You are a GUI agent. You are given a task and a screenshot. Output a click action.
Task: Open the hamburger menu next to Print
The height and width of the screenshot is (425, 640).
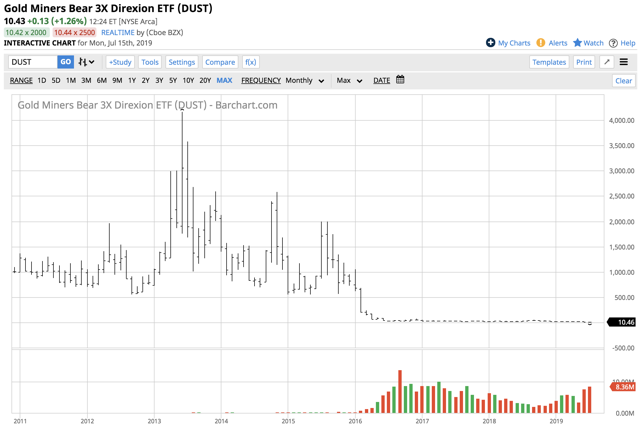[x=624, y=62]
